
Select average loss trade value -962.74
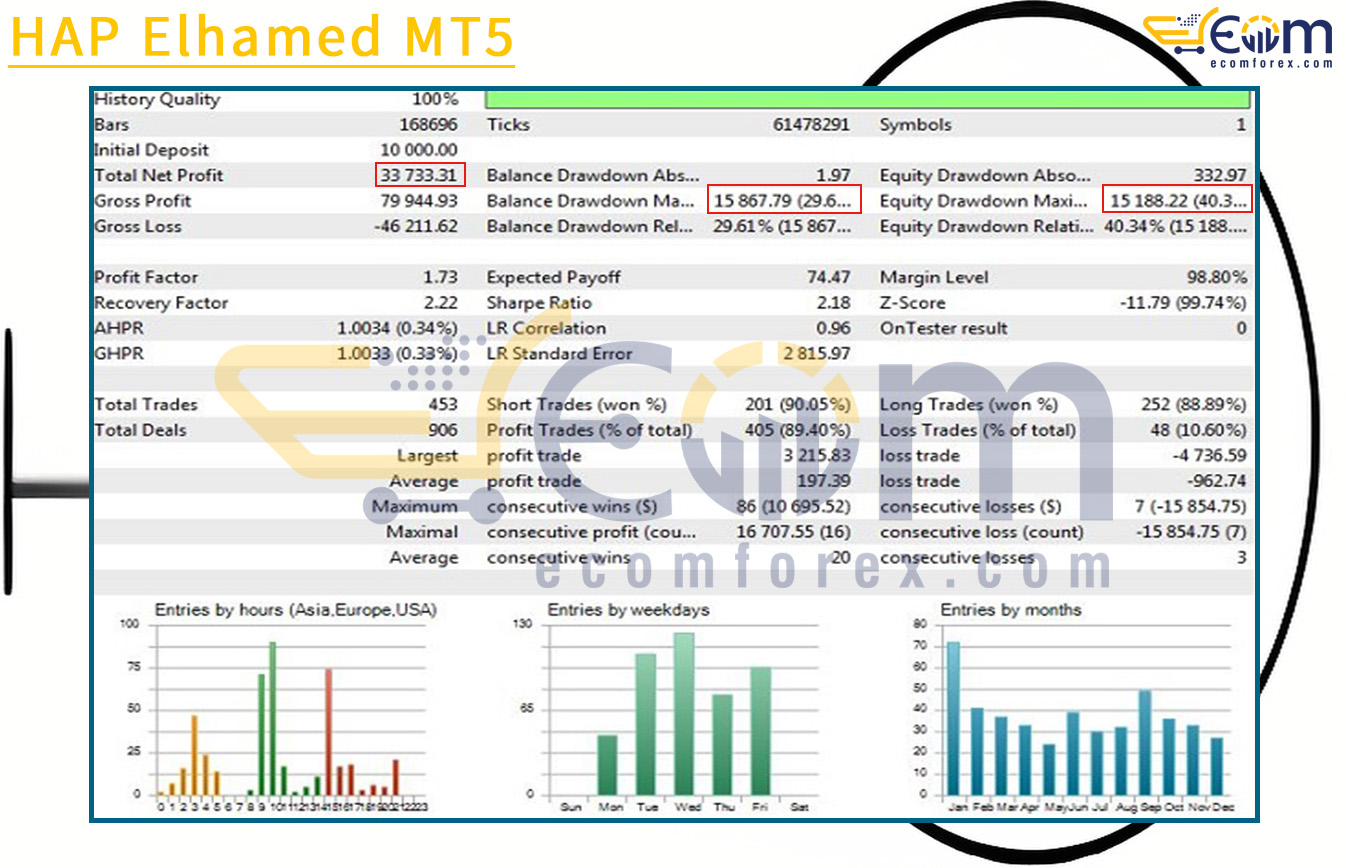click(x=1216, y=481)
